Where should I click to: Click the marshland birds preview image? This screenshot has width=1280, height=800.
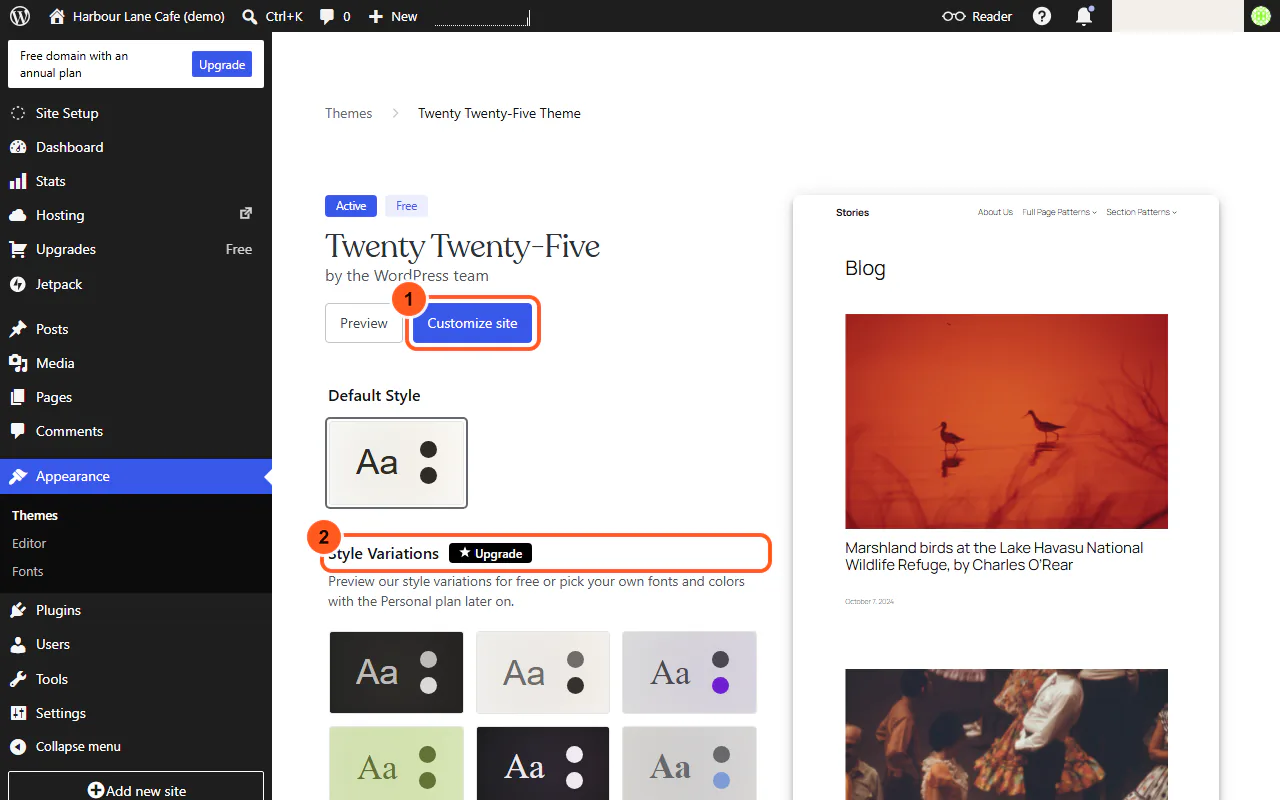coord(1006,421)
